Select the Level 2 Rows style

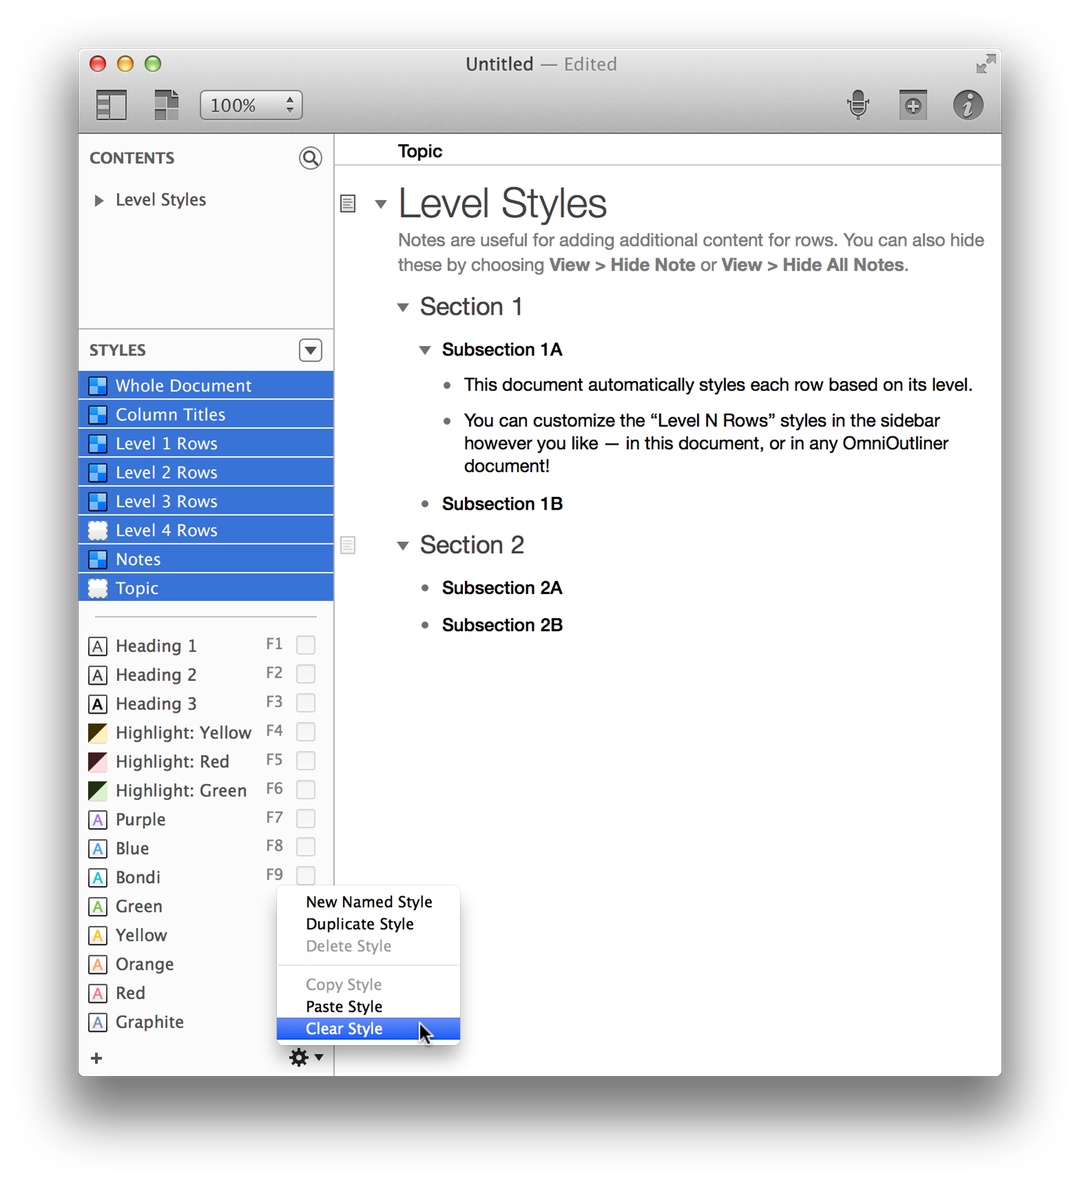coord(206,472)
